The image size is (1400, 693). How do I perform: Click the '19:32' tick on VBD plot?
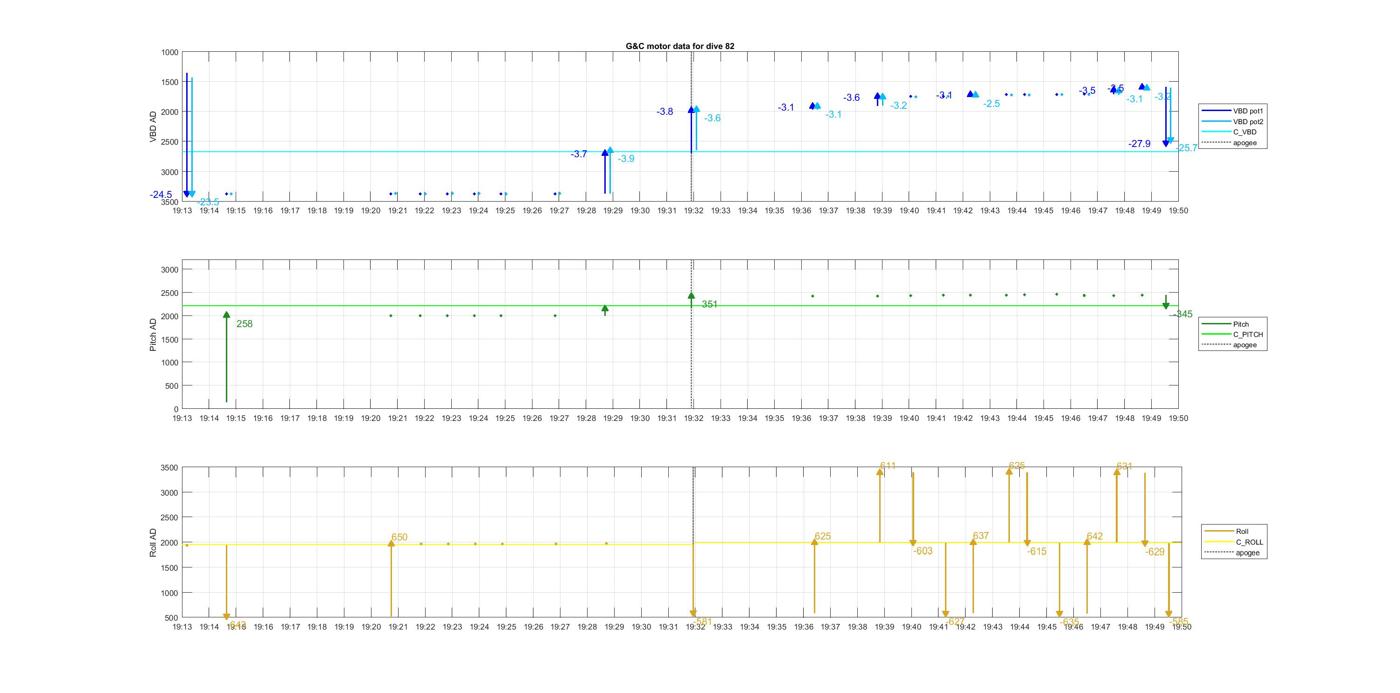693,211
